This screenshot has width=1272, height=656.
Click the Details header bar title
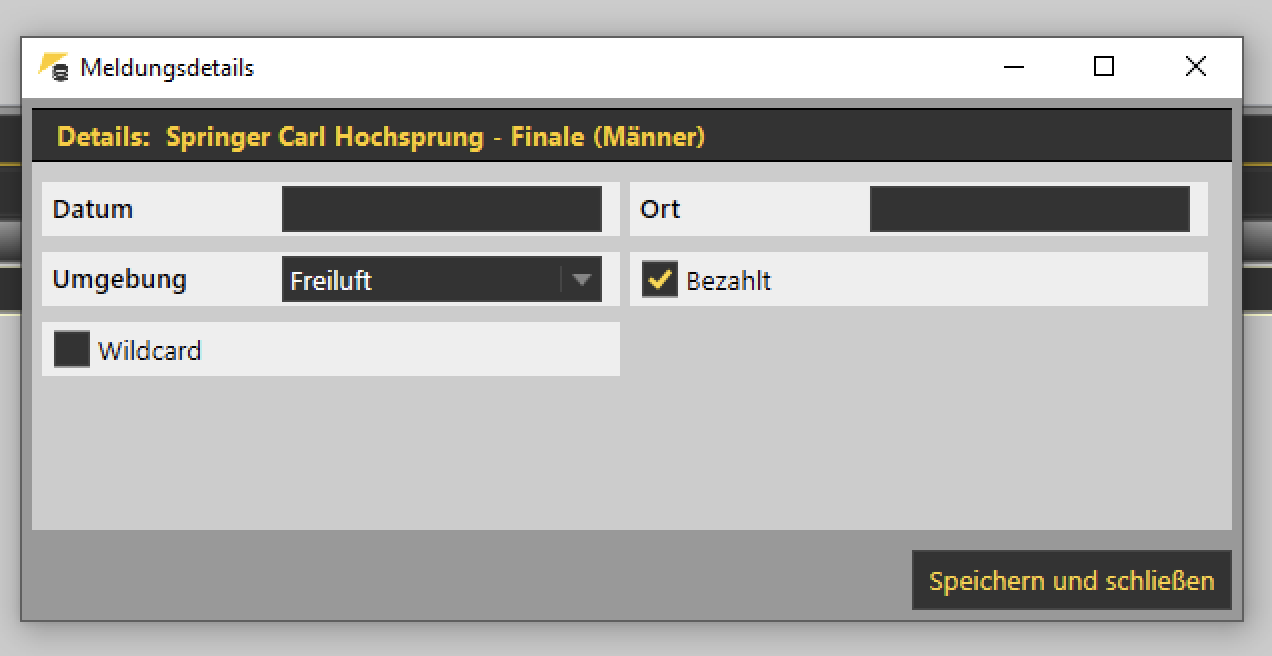click(381, 136)
